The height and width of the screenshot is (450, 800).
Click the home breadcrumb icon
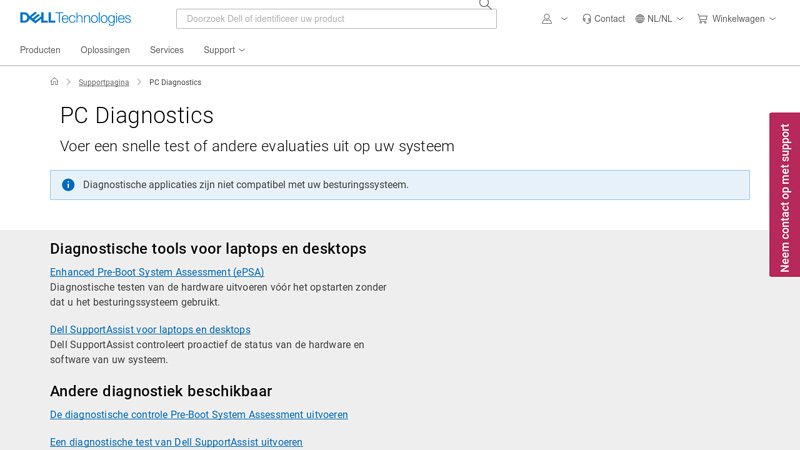tap(55, 82)
